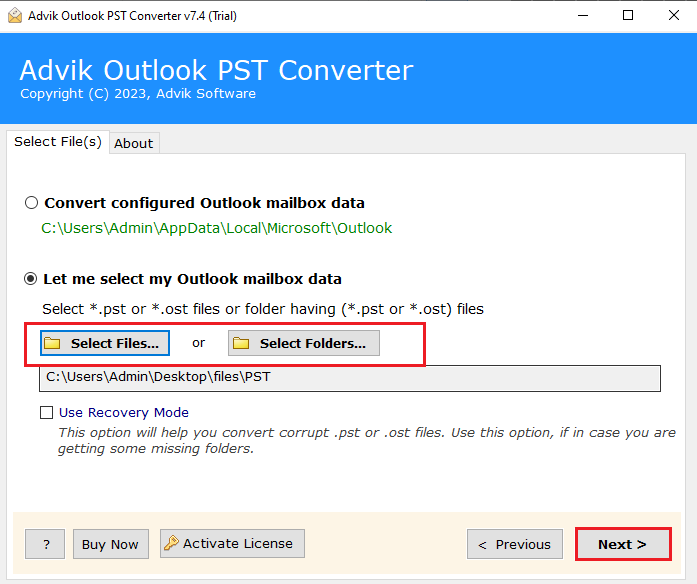The height and width of the screenshot is (584, 697).
Task: Click the folder icon on Select Folders button
Action: point(241,344)
